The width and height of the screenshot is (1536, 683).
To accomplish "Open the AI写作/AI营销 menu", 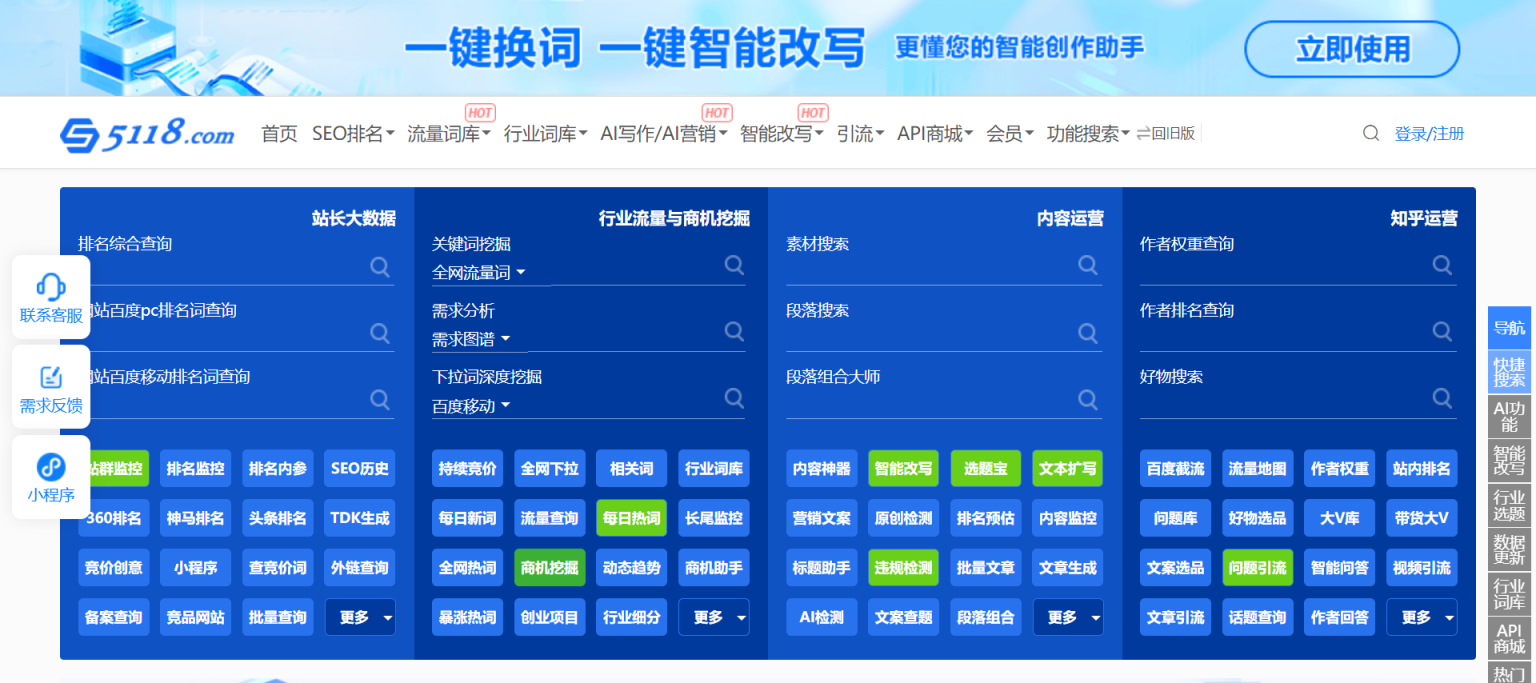I will [661, 133].
